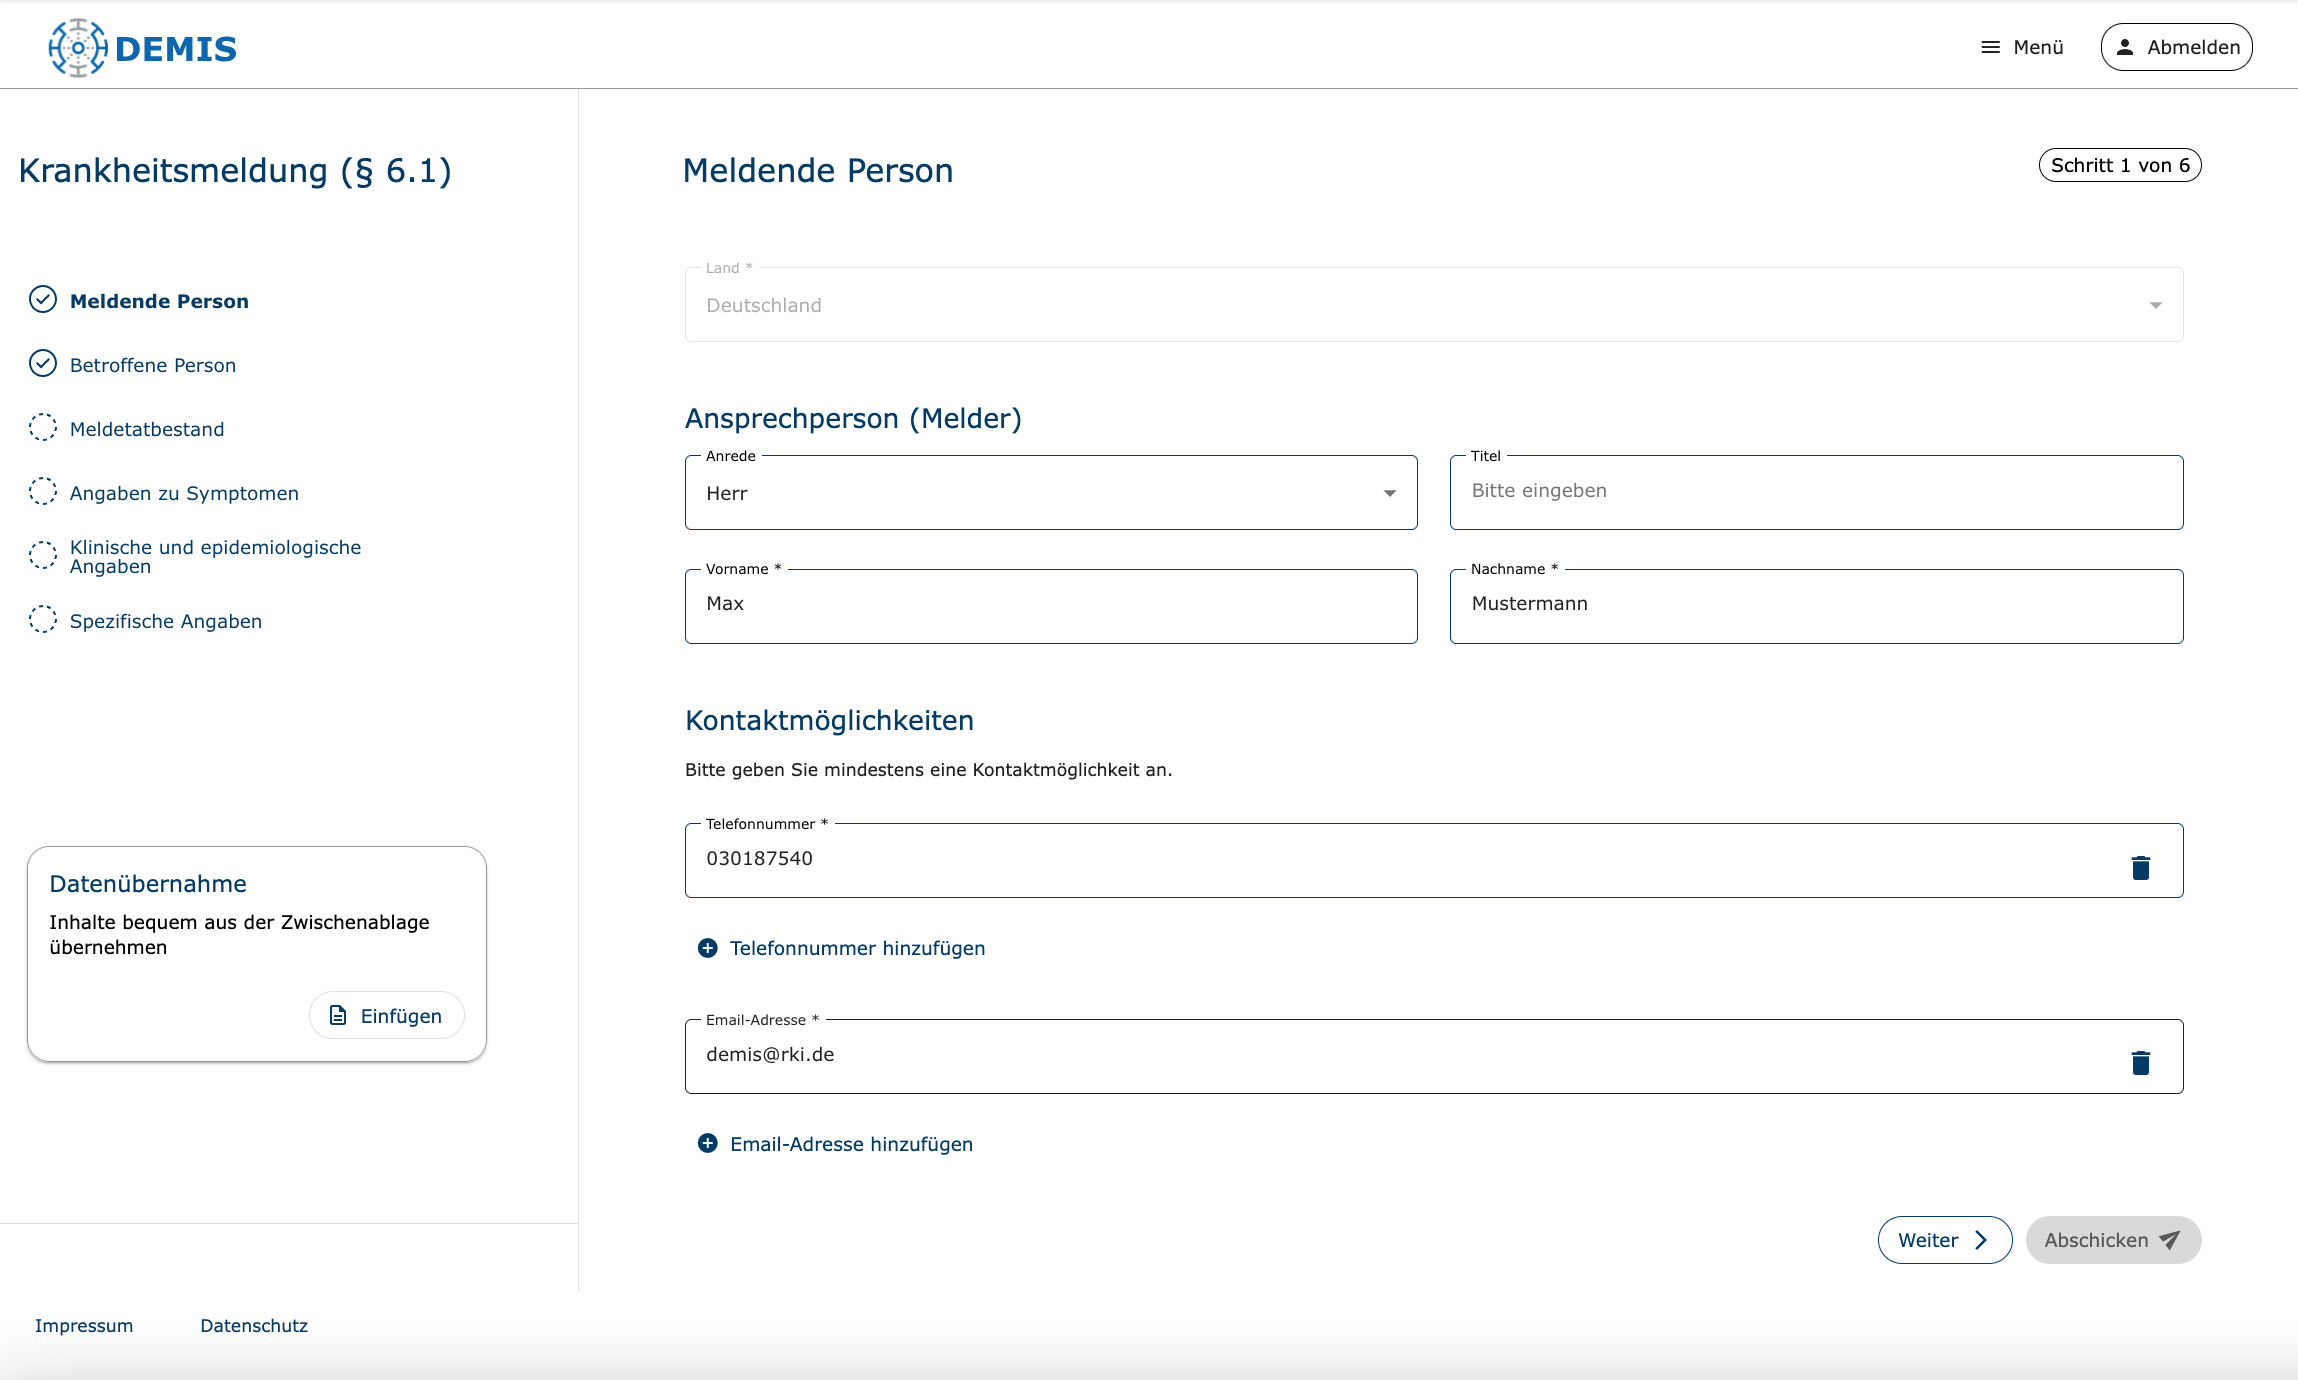The width and height of the screenshot is (2298, 1380).
Task: Open the Impressum link
Action: tap(84, 1325)
